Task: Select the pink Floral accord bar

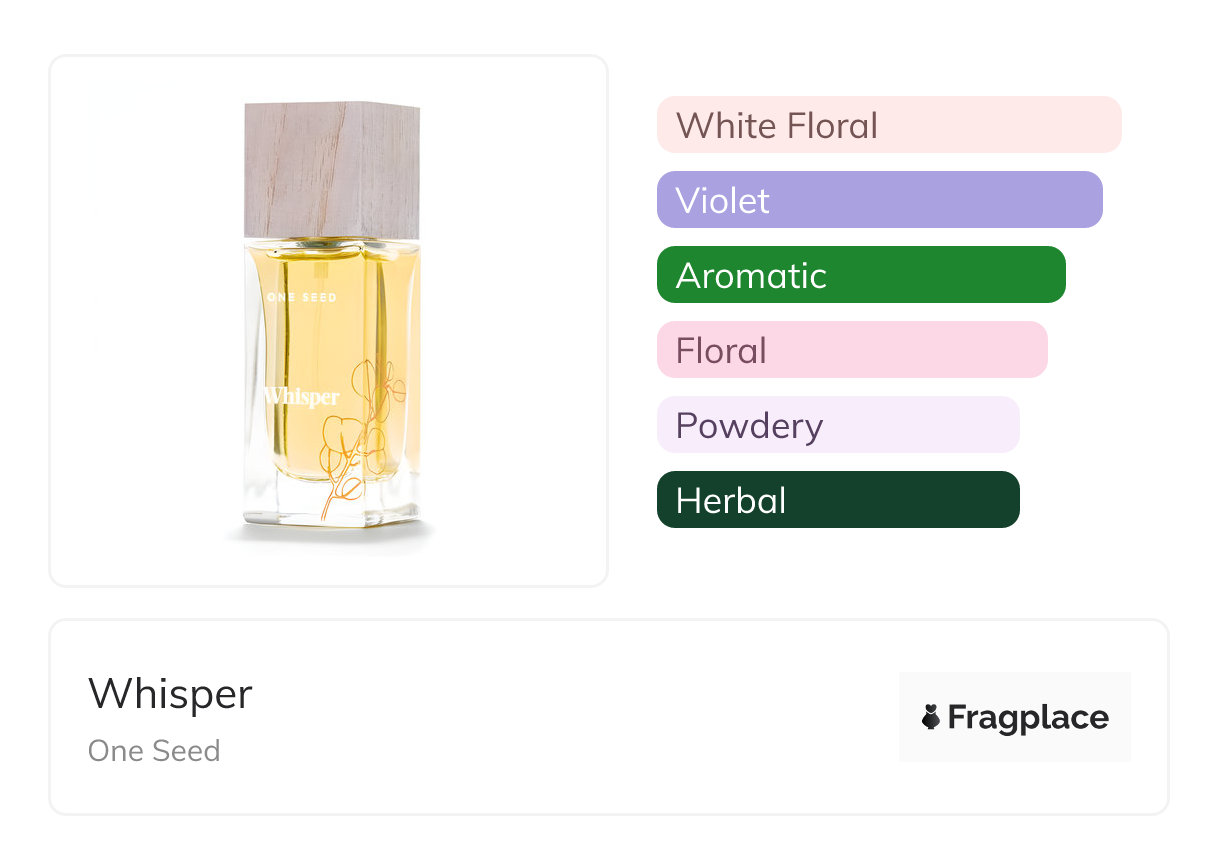Action: (x=851, y=350)
